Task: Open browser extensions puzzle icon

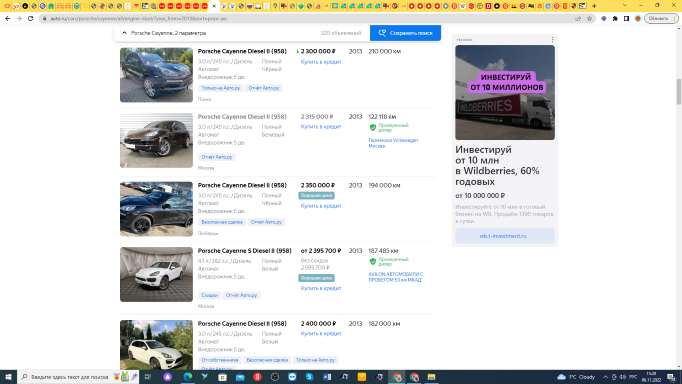Action: (x=615, y=19)
